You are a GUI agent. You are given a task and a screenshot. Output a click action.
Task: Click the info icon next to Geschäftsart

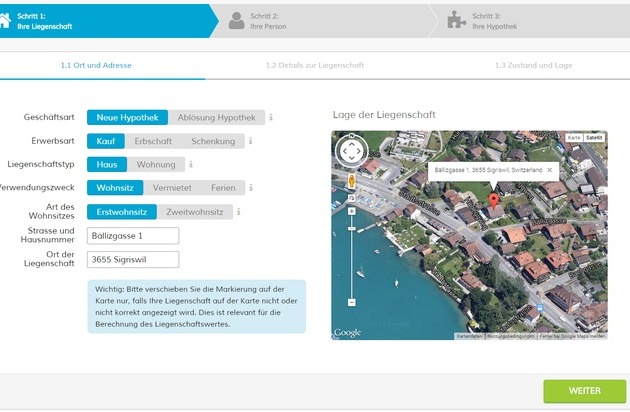click(x=271, y=118)
